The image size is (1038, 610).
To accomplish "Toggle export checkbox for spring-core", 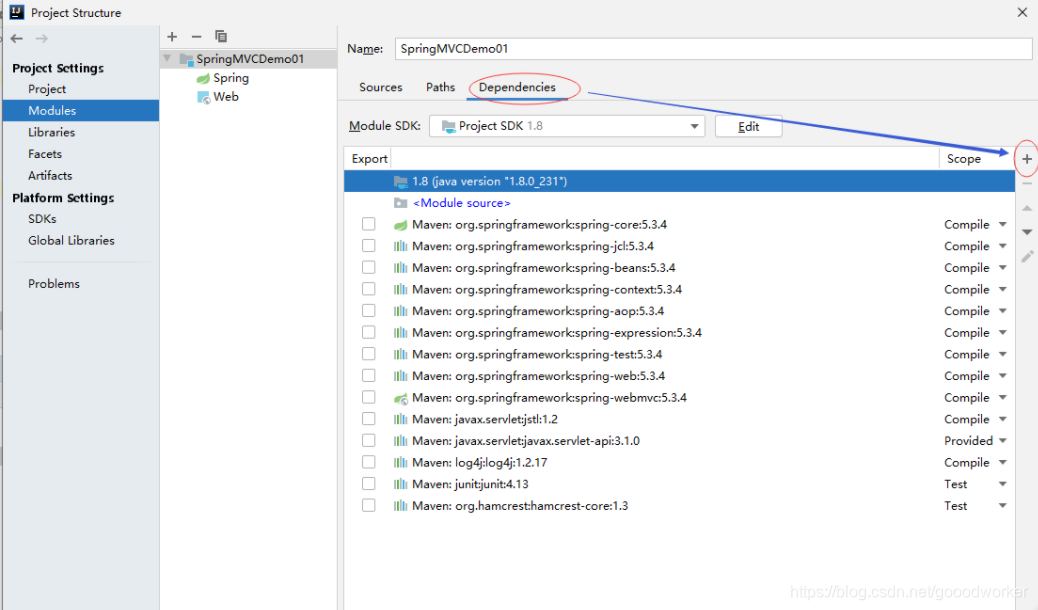I will [369, 225].
